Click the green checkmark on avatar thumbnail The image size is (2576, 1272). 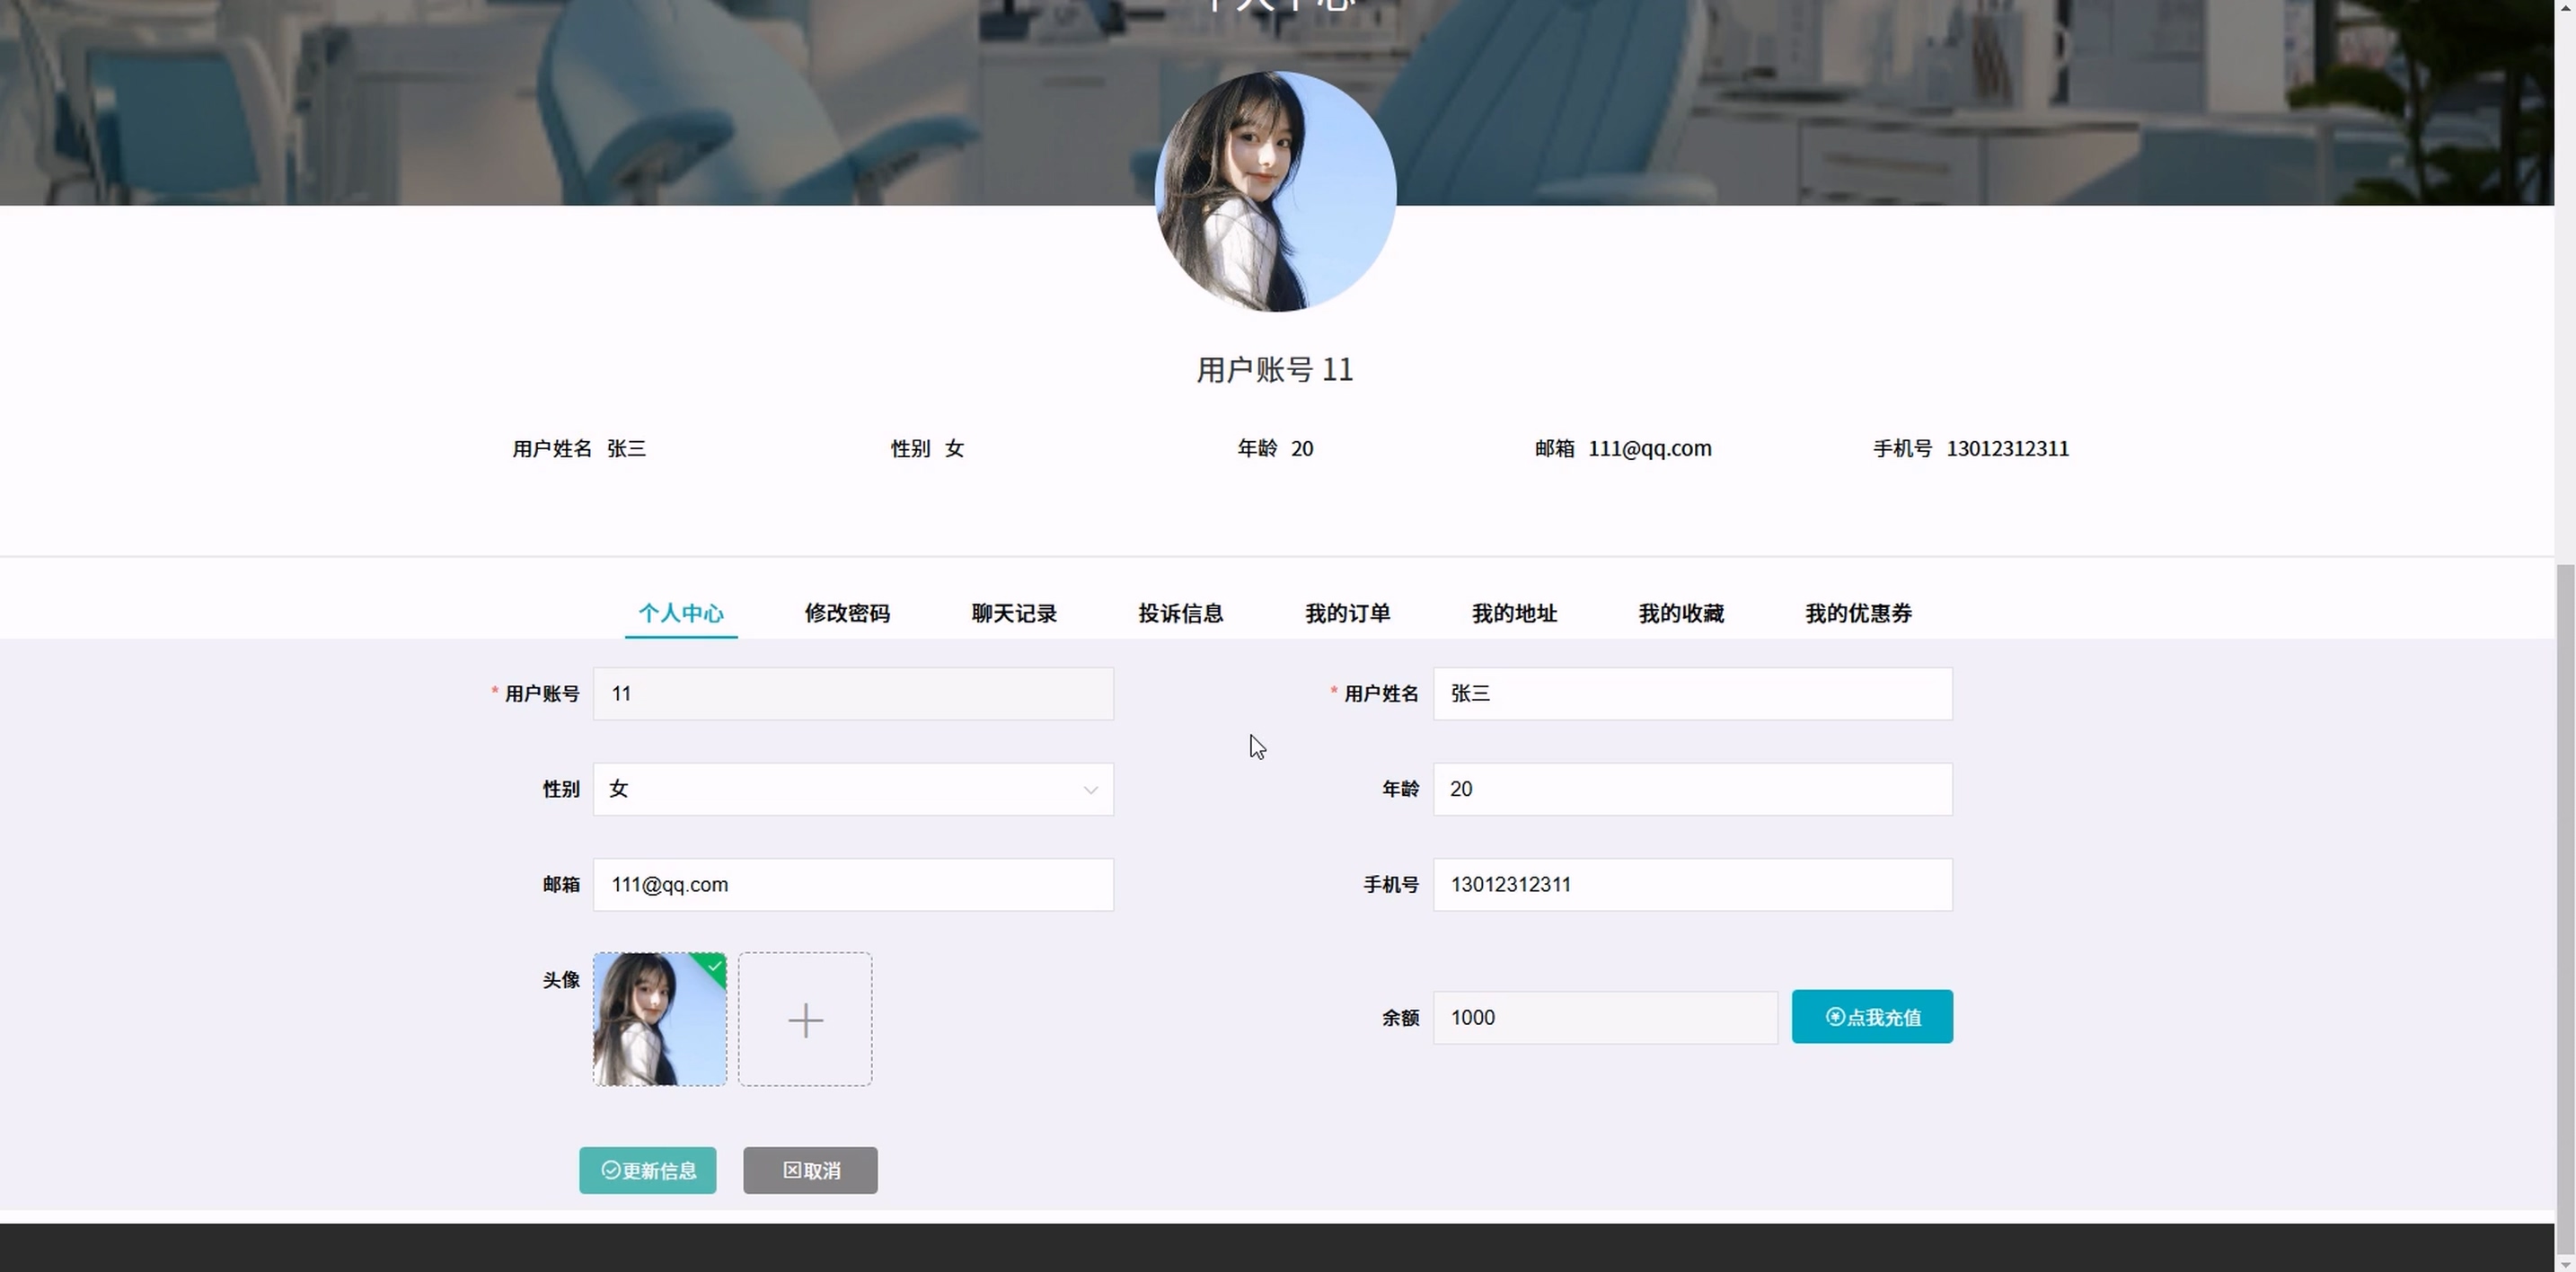714,966
